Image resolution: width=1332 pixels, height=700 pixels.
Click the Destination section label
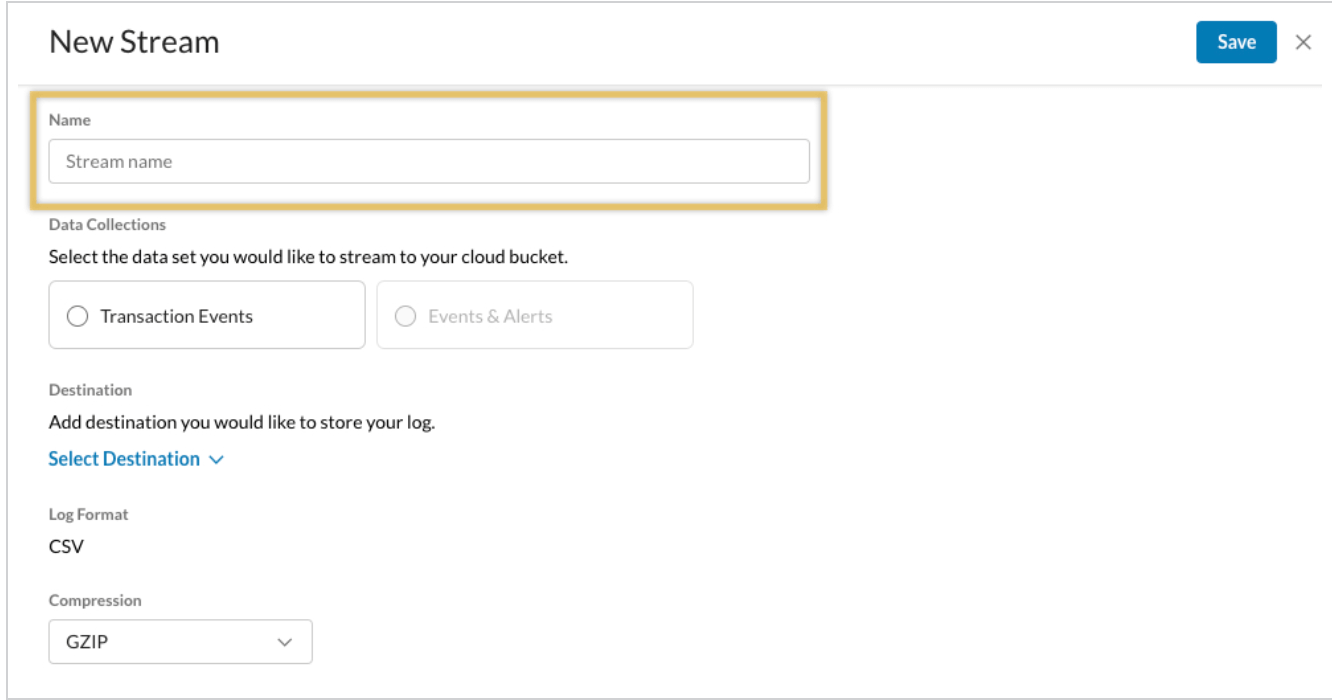90,390
